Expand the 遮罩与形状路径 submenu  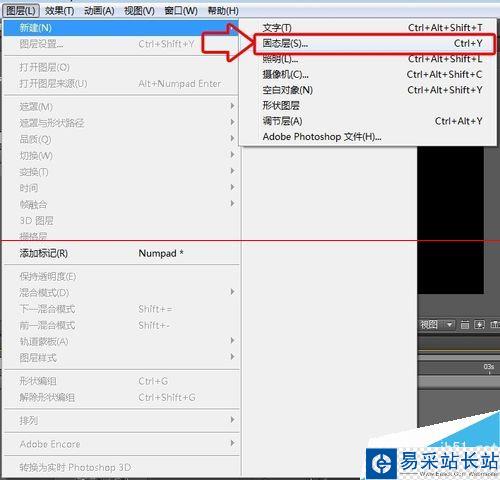[x=121, y=123]
